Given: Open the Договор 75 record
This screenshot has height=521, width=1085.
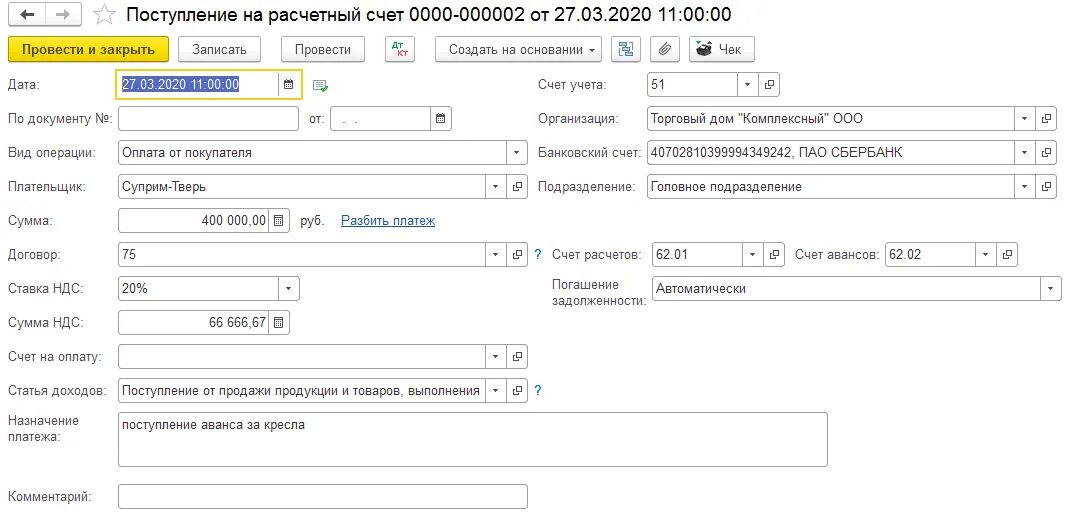Looking at the screenshot, I should point(517,255).
